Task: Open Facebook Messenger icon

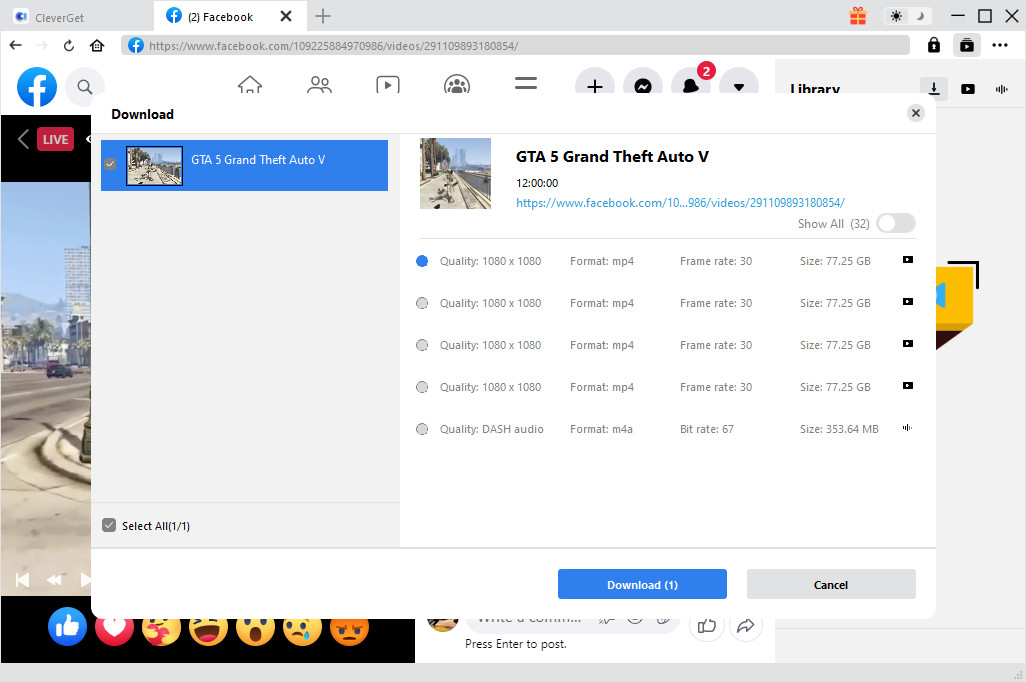Action: coord(643,86)
